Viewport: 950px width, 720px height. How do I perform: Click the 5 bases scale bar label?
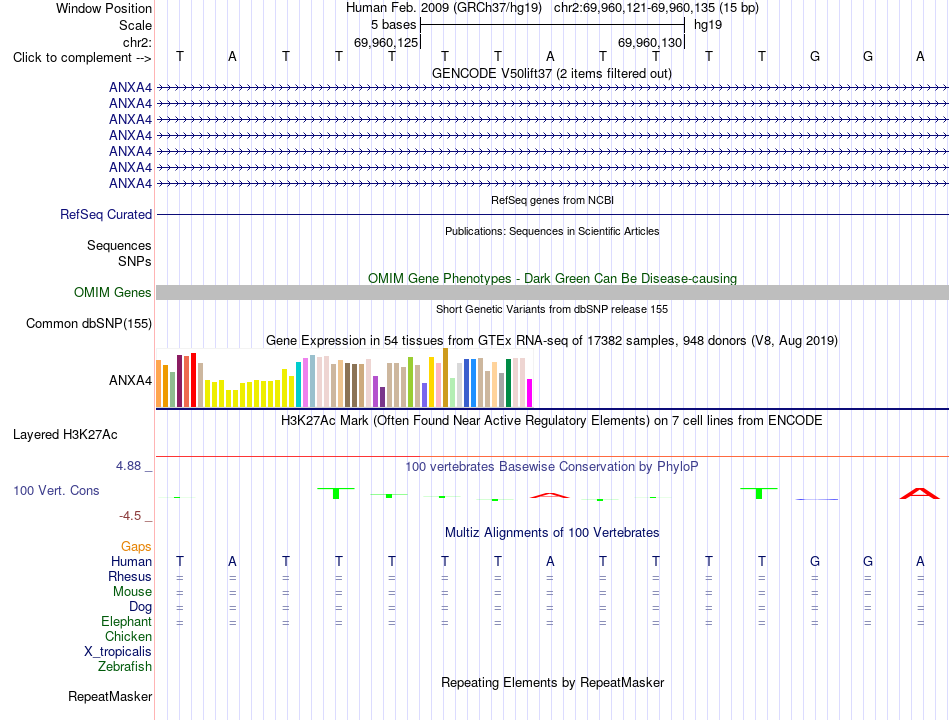[x=393, y=25]
